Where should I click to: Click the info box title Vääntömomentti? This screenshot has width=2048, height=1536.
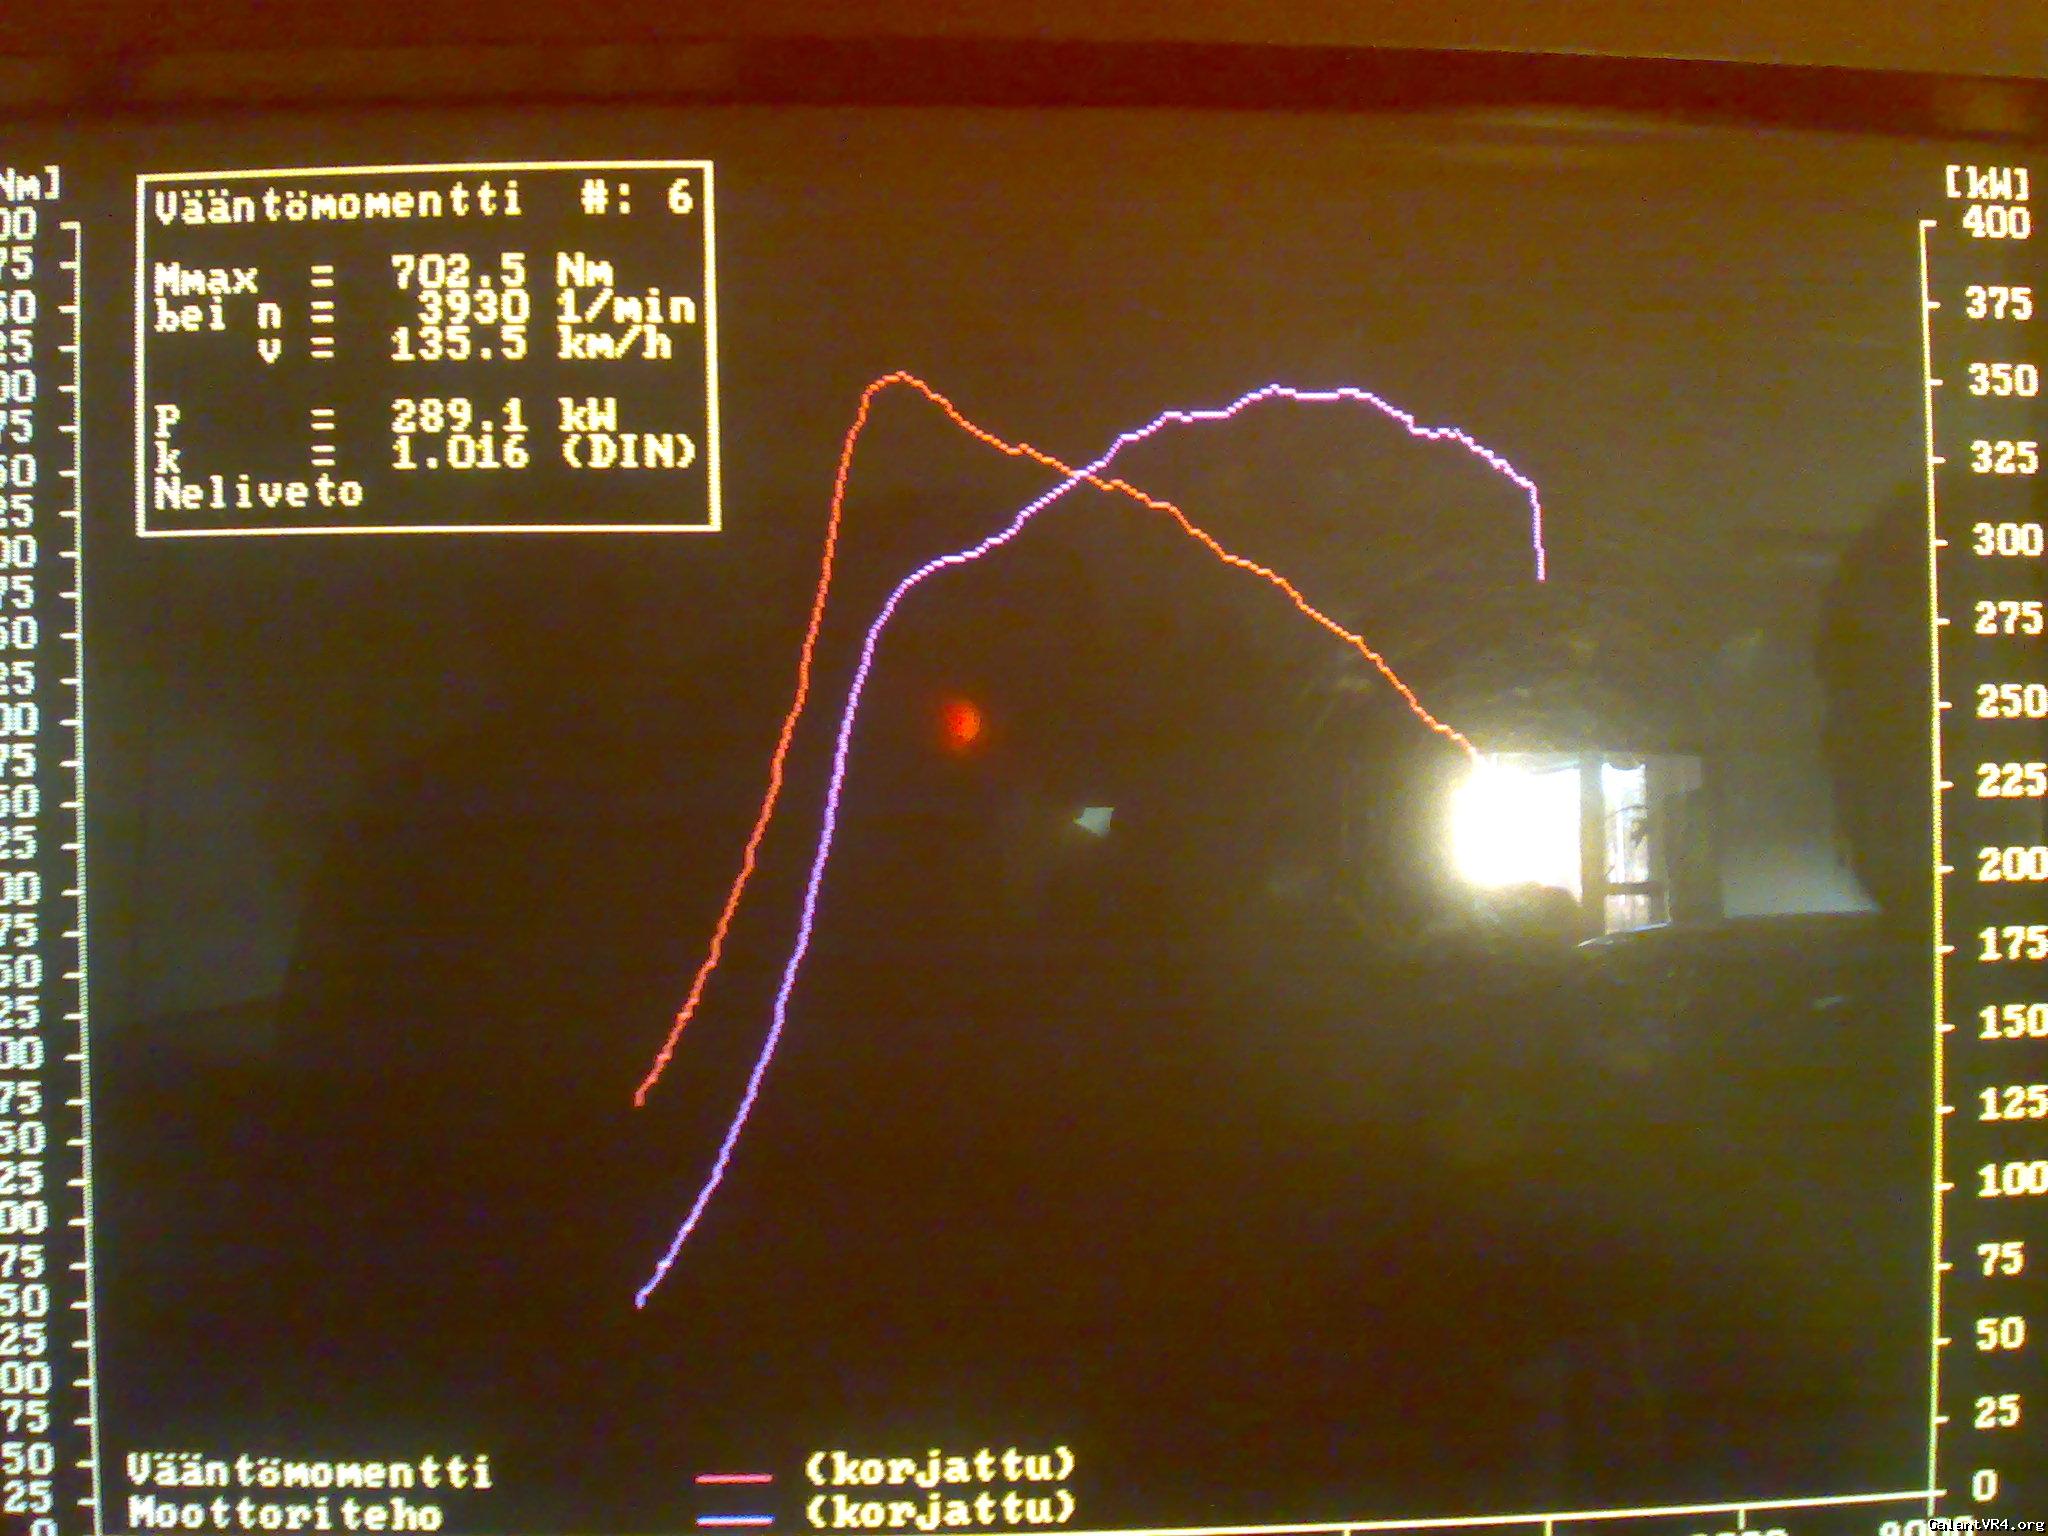(338, 202)
